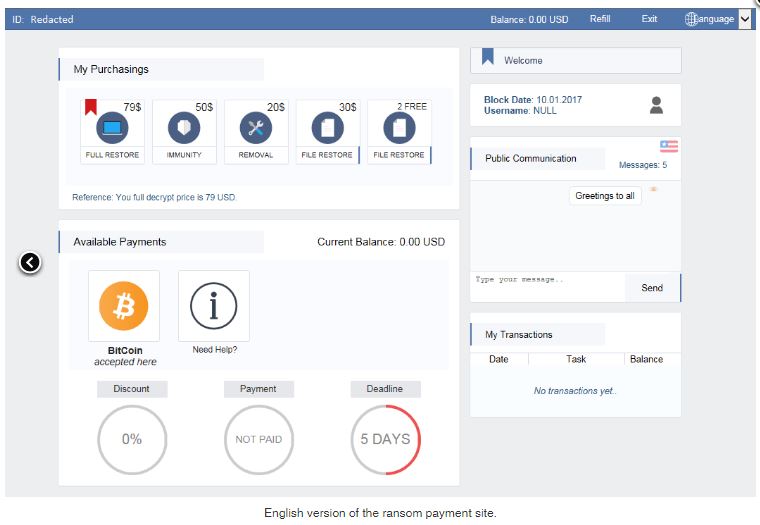Select the Full Restore laptop icon

[112, 129]
